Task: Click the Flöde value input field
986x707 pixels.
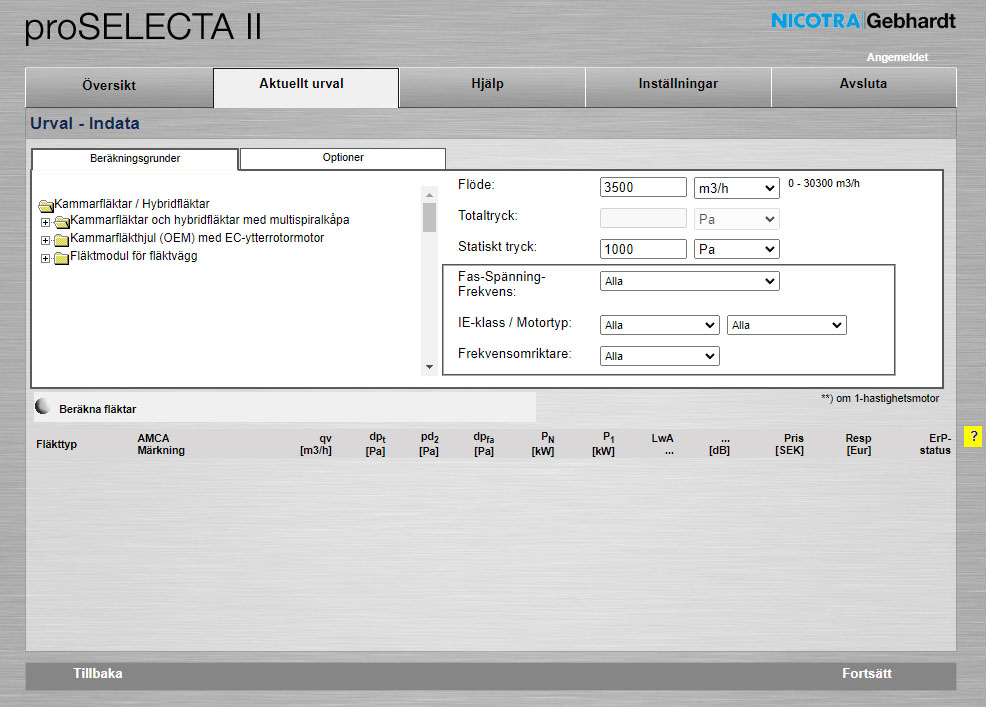Action: [643, 188]
